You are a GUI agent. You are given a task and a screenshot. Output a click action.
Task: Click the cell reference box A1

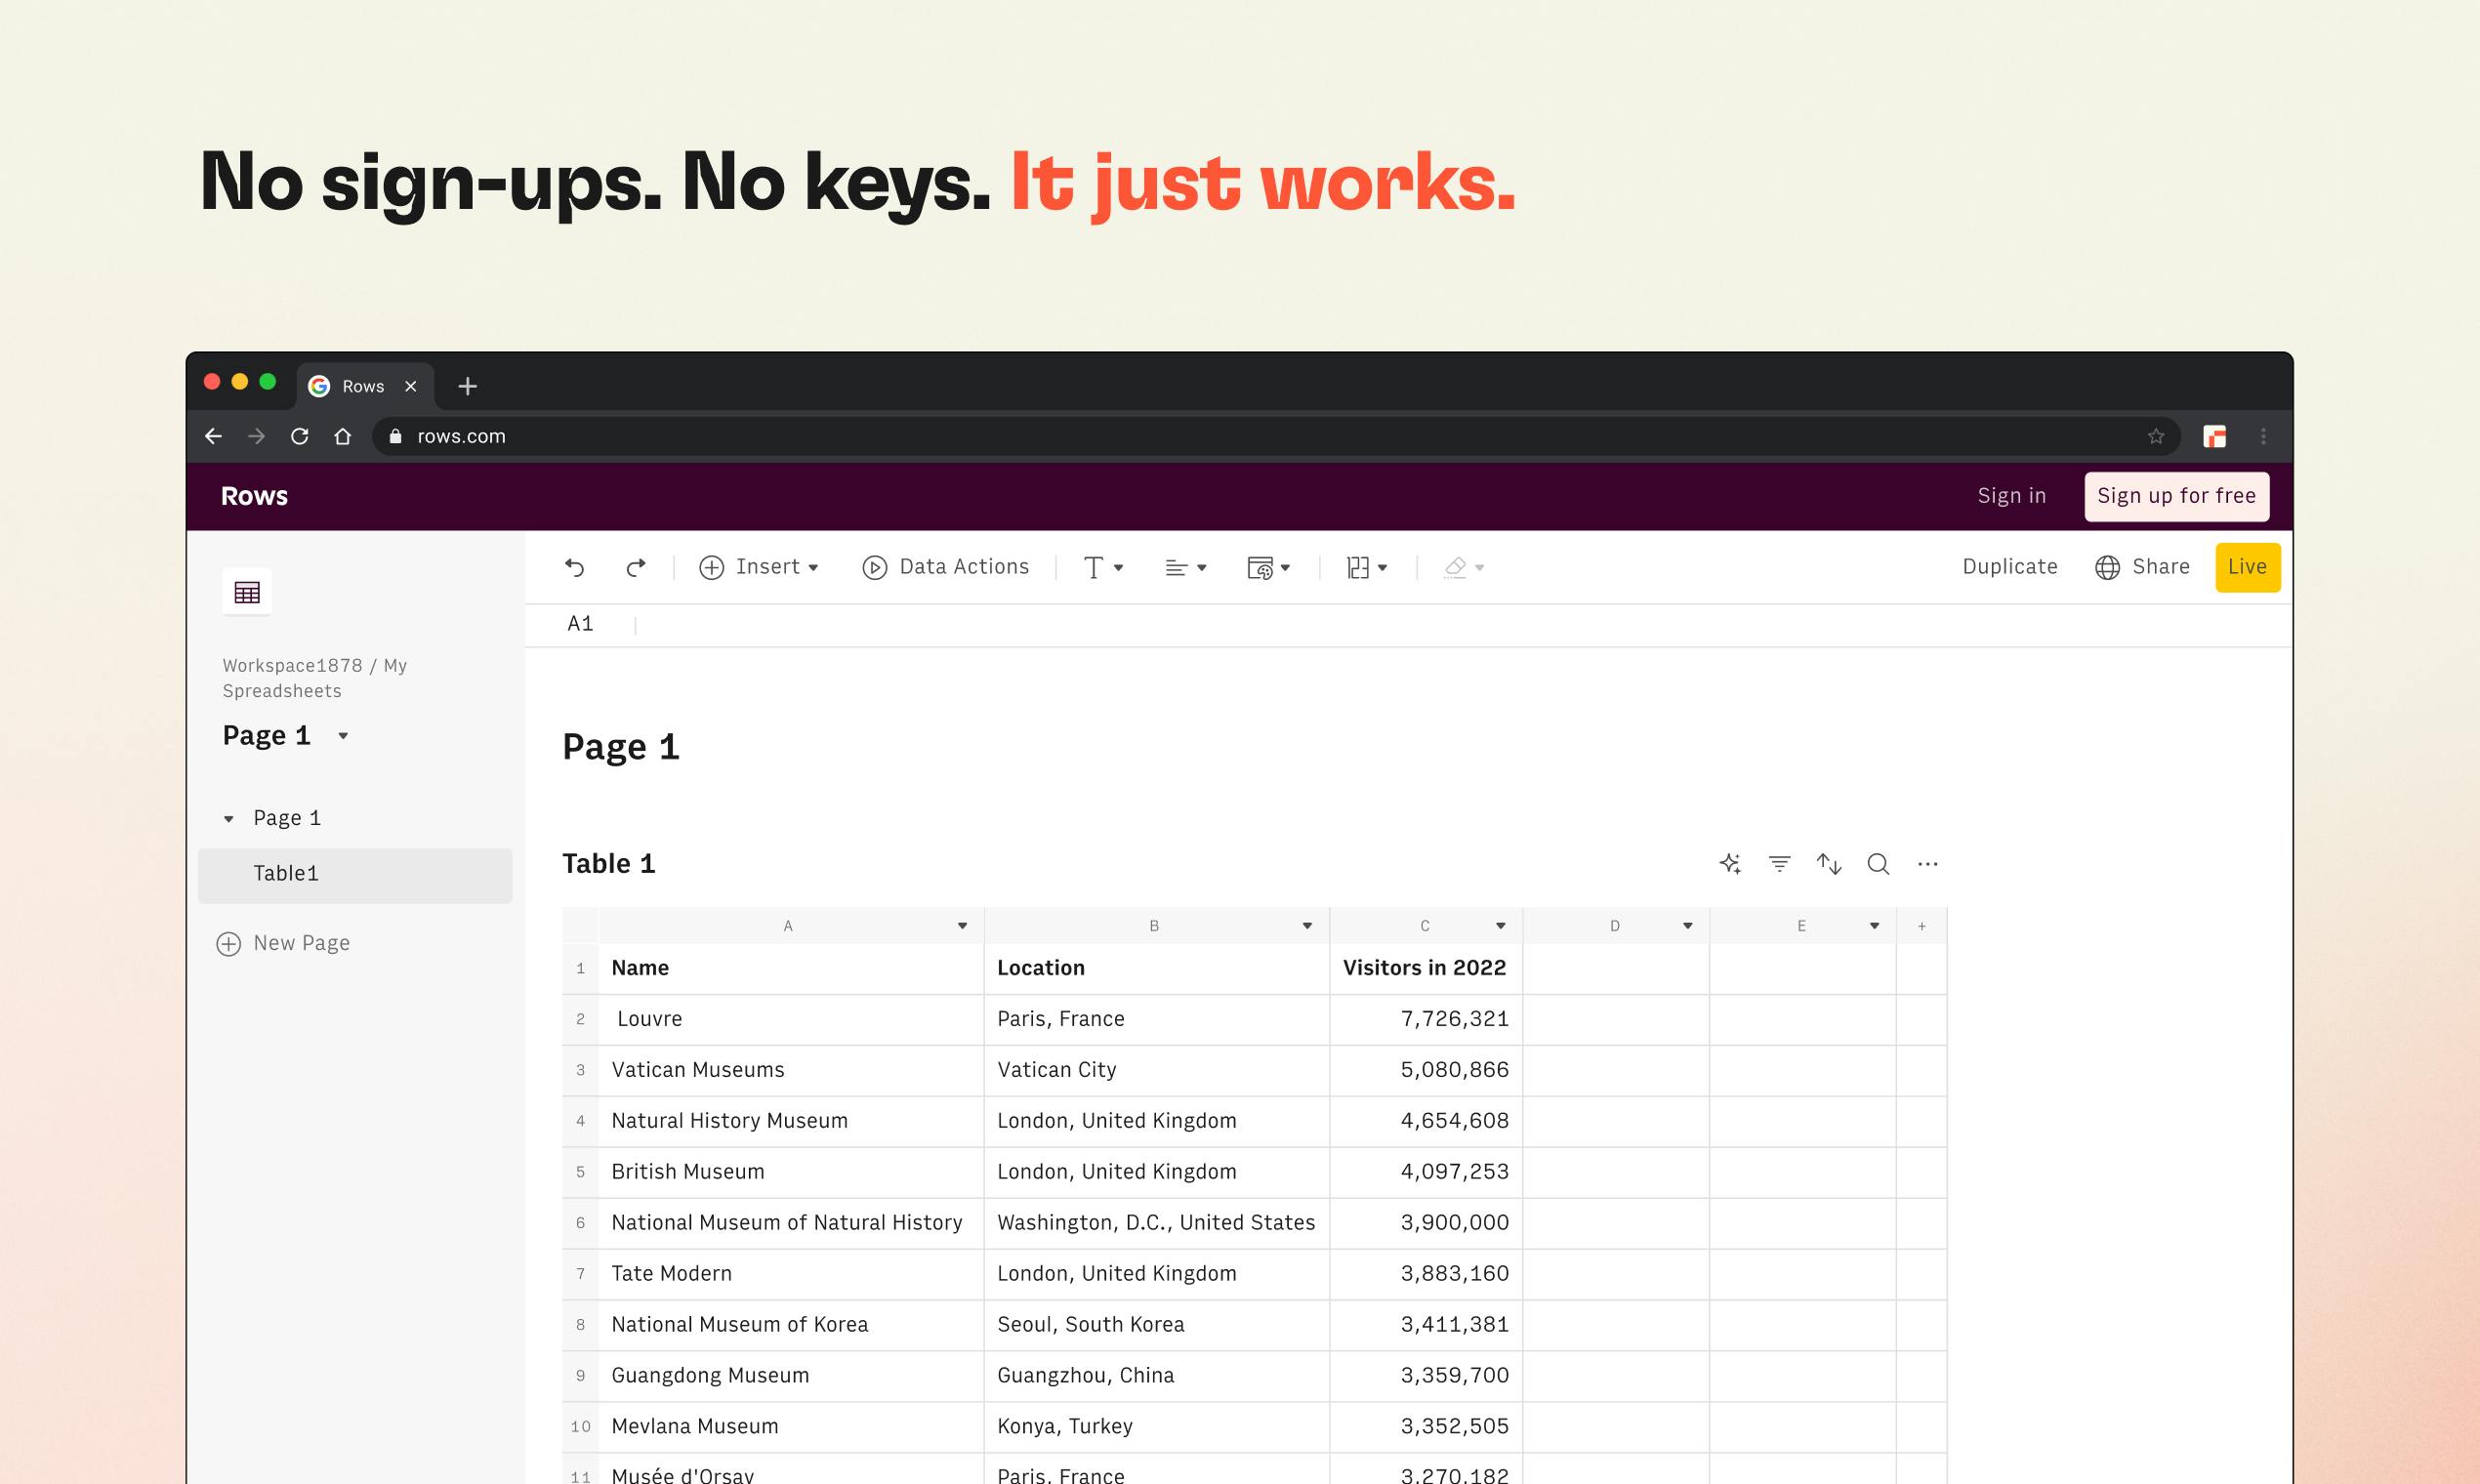(580, 624)
